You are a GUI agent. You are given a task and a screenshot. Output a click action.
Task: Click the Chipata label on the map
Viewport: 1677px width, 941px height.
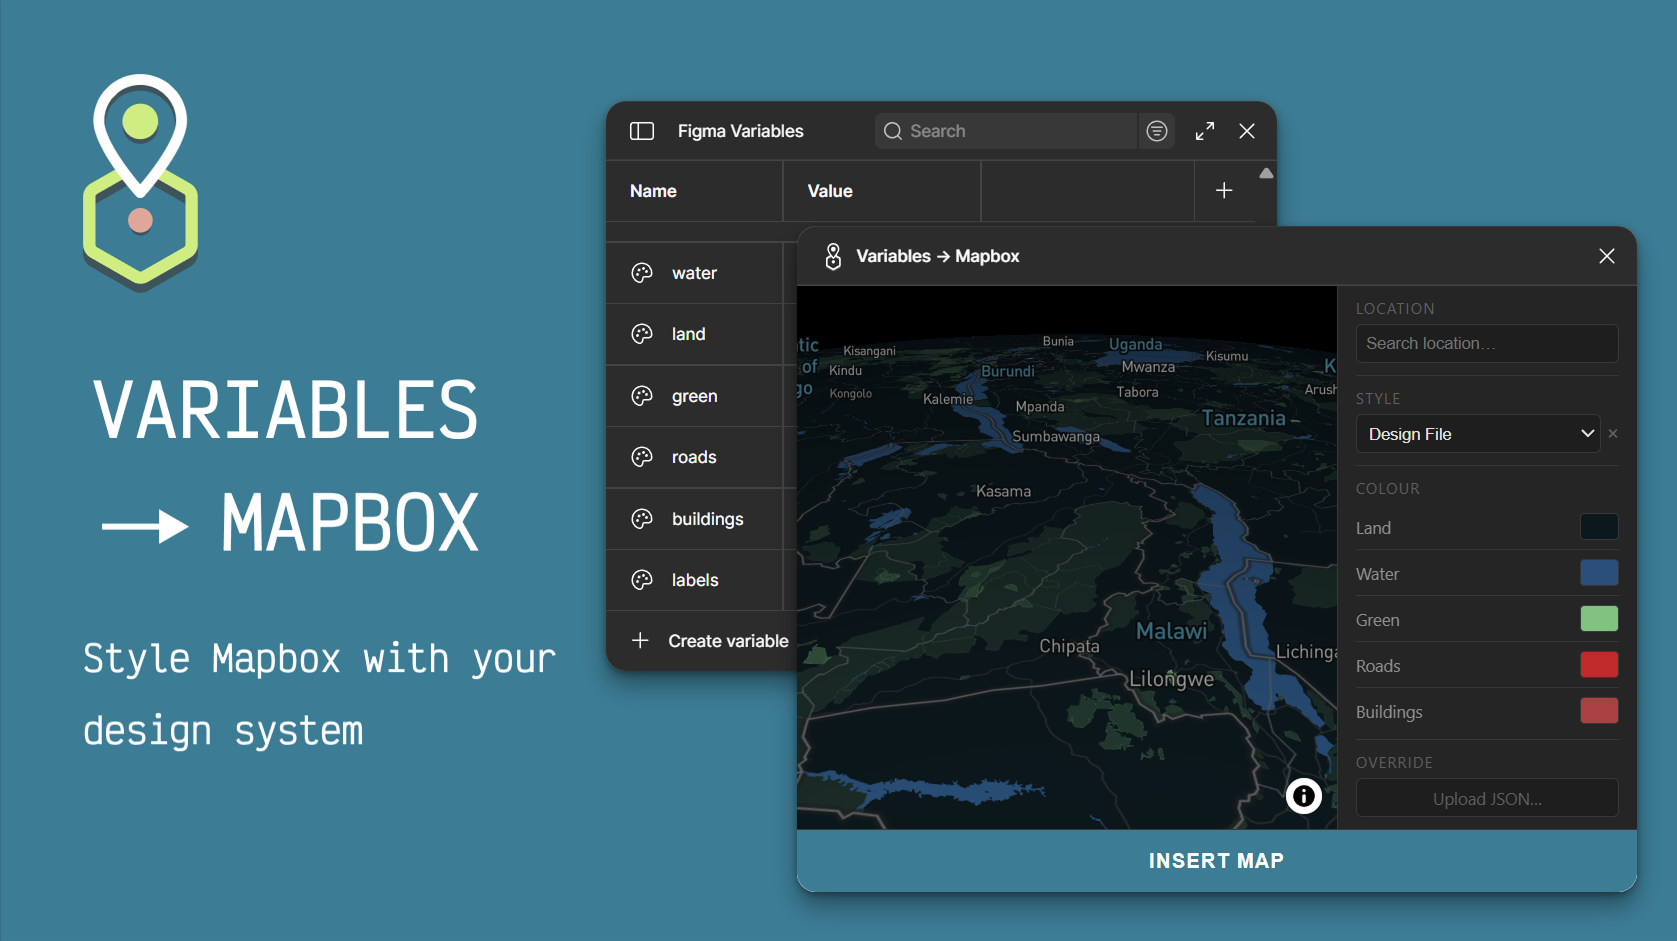coord(1069,646)
